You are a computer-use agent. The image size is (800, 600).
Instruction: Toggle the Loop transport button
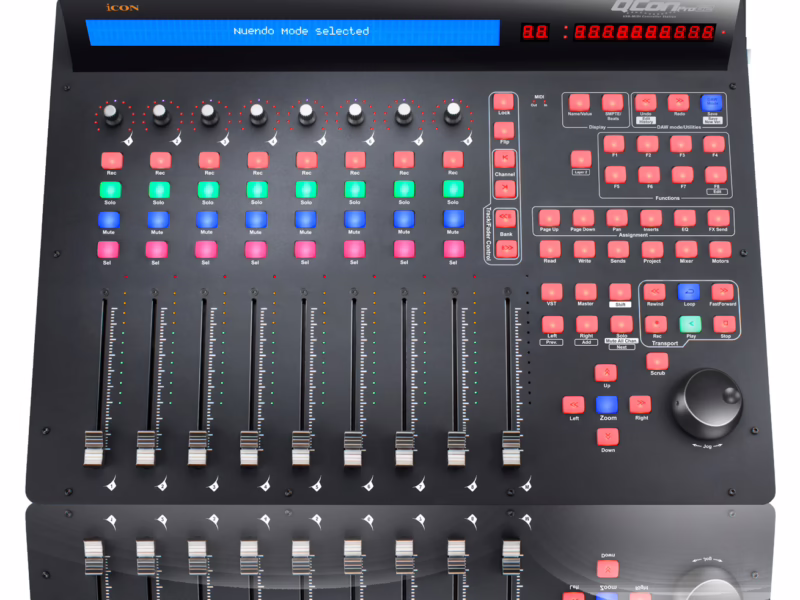[x=688, y=292]
